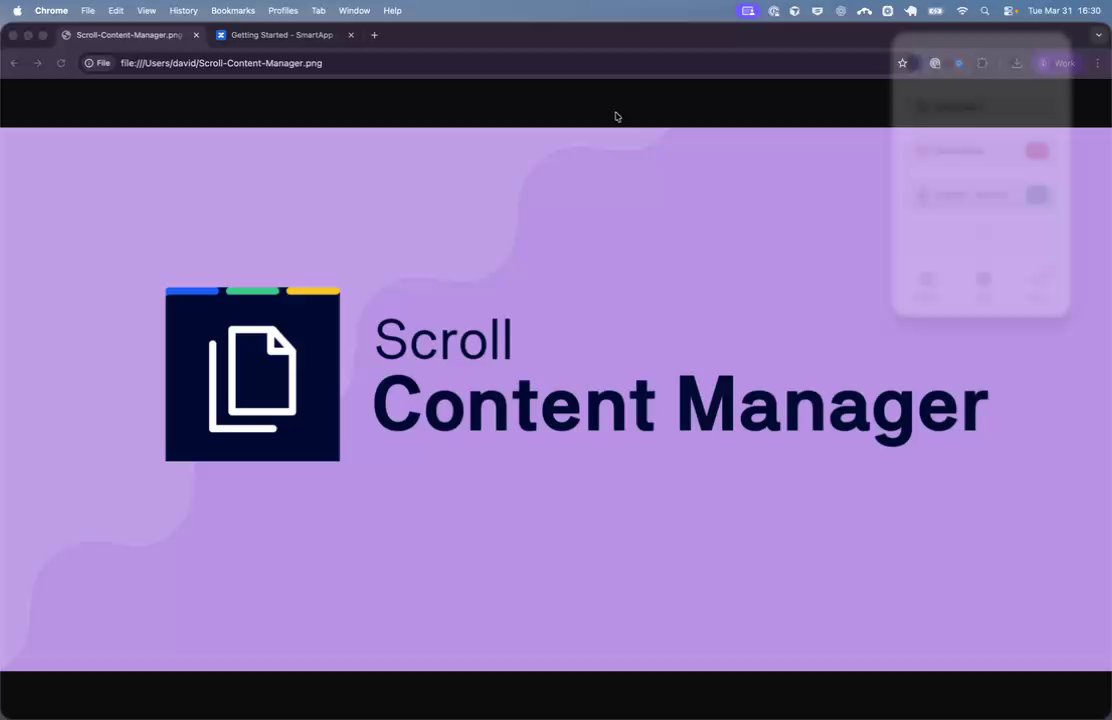Open the Window menu

point(354,11)
